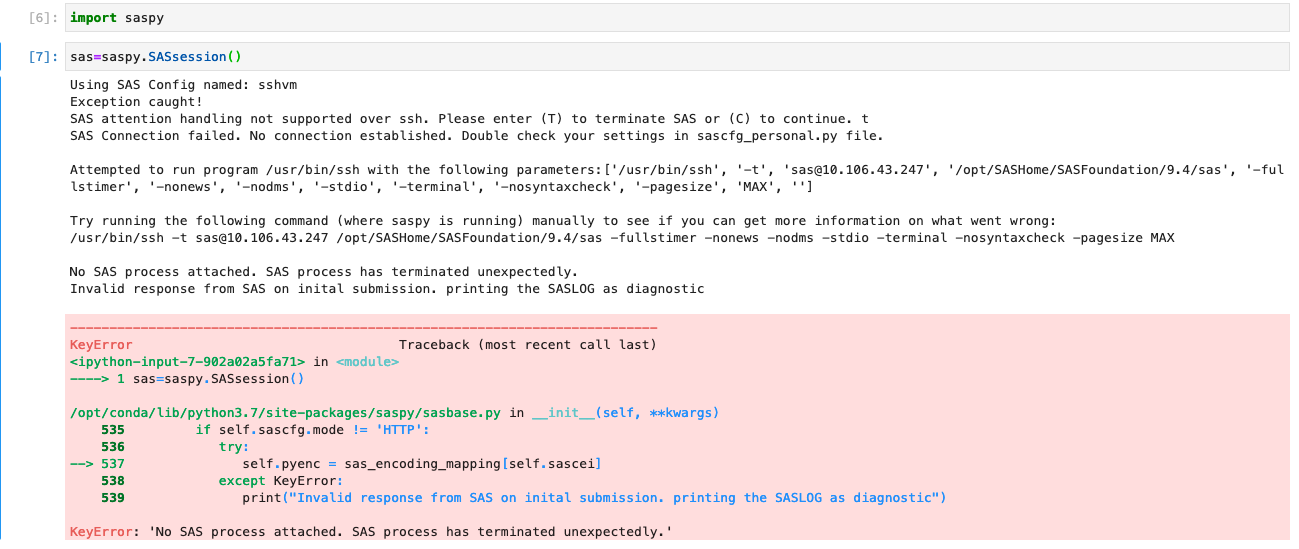Select the [6] cell prompt label
The height and width of the screenshot is (549, 1299).
tap(45, 18)
